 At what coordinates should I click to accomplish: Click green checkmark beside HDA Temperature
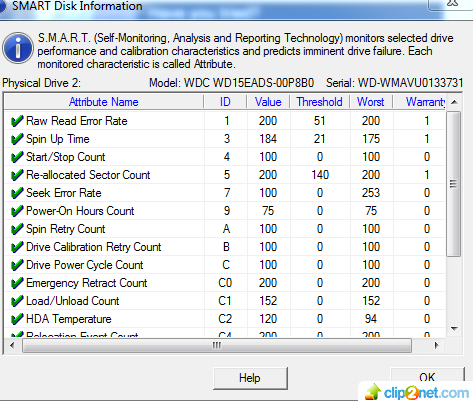17,319
